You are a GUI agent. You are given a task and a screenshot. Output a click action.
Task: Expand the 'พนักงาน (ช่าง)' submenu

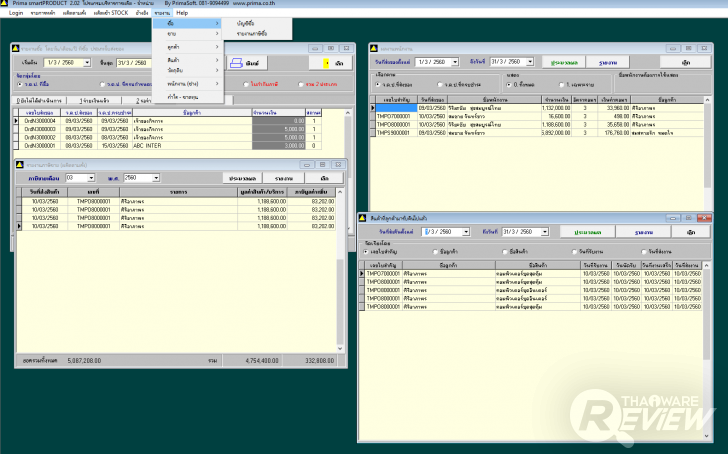point(188,84)
